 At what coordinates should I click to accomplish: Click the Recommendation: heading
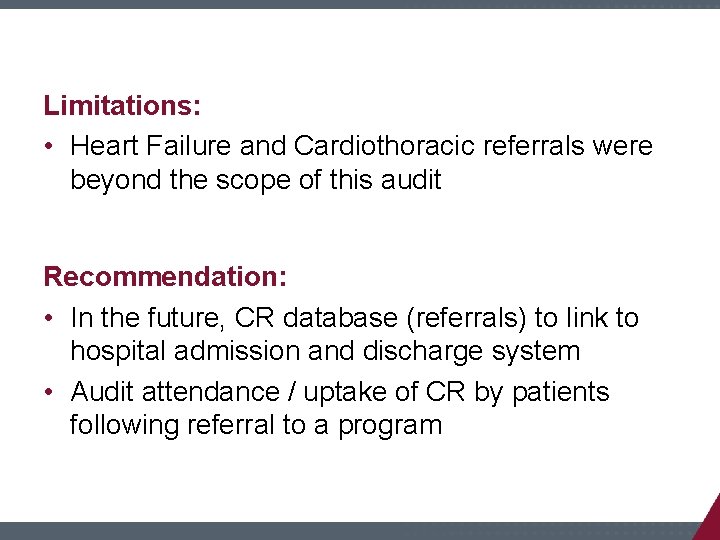(x=165, y=276)
